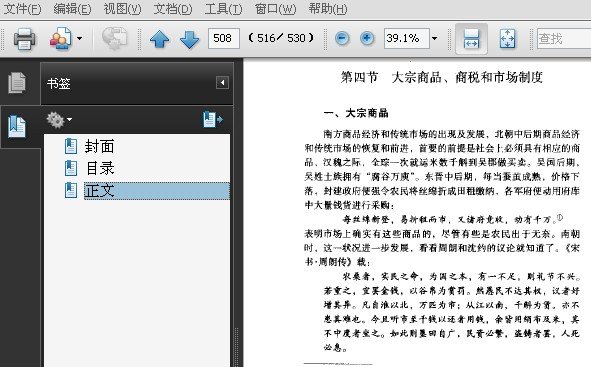Open the 工具(T) menu

click(224, 8)
